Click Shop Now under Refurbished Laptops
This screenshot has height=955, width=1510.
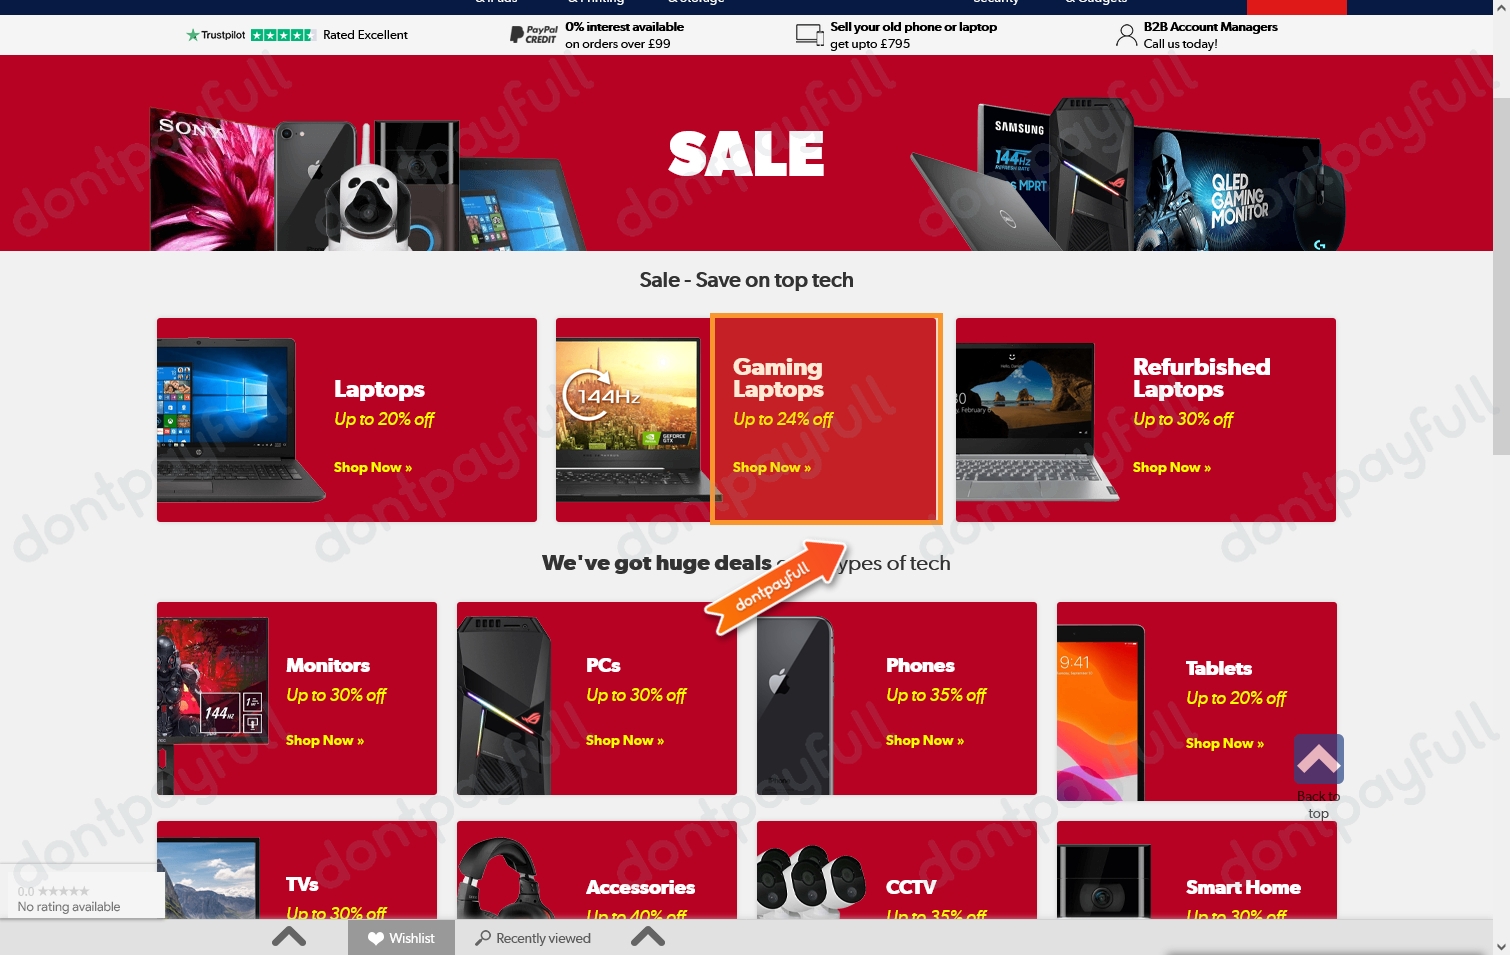[1172, 468]
